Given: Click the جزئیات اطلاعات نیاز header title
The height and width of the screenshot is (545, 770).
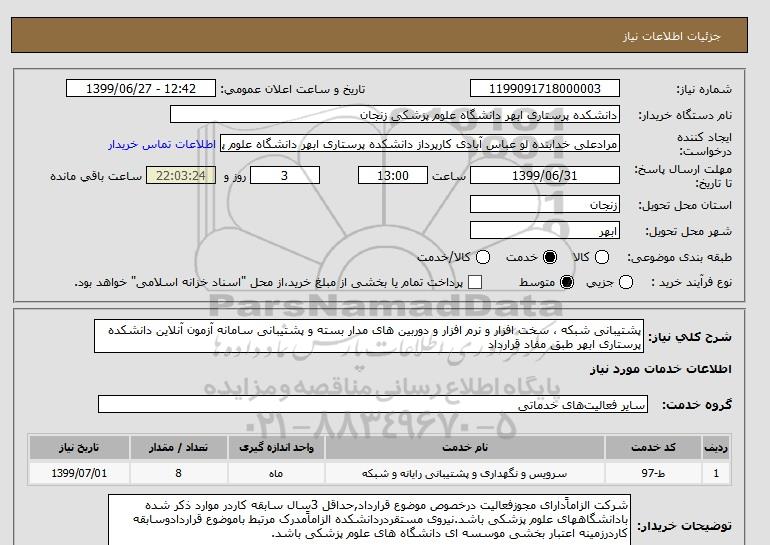Looking at the screenshot, I should tap(671, 36).
